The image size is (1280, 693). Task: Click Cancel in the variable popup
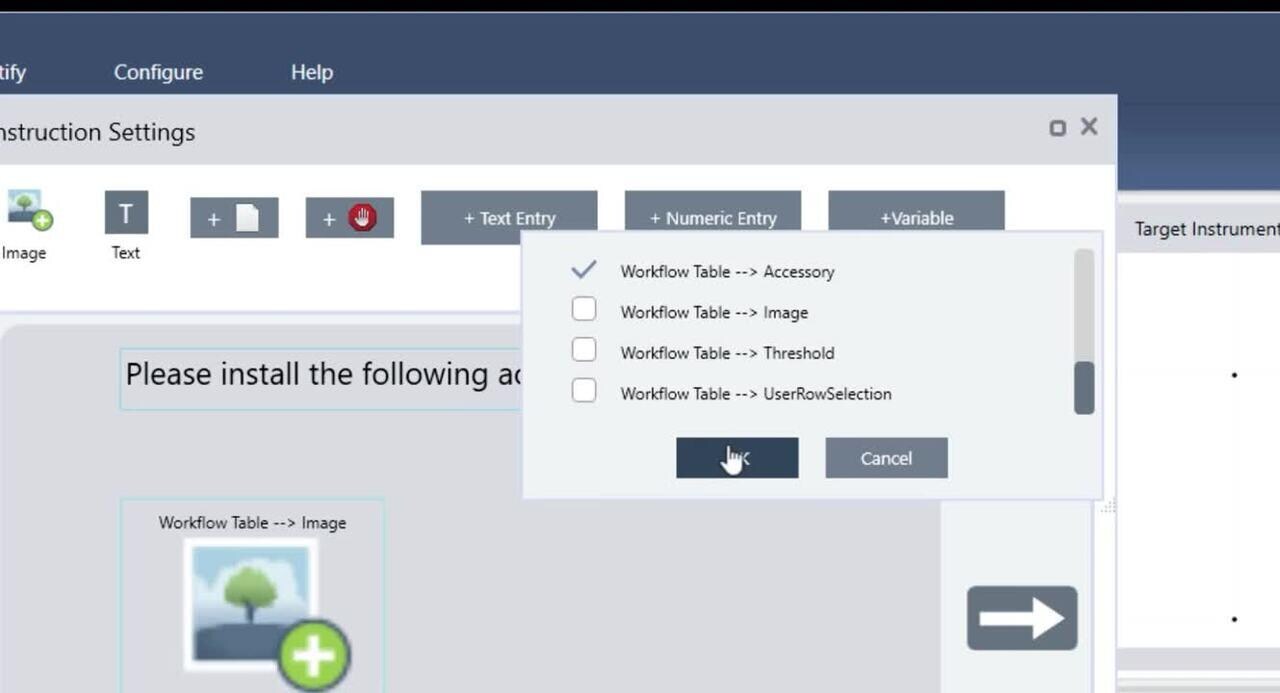pos(886,458)
